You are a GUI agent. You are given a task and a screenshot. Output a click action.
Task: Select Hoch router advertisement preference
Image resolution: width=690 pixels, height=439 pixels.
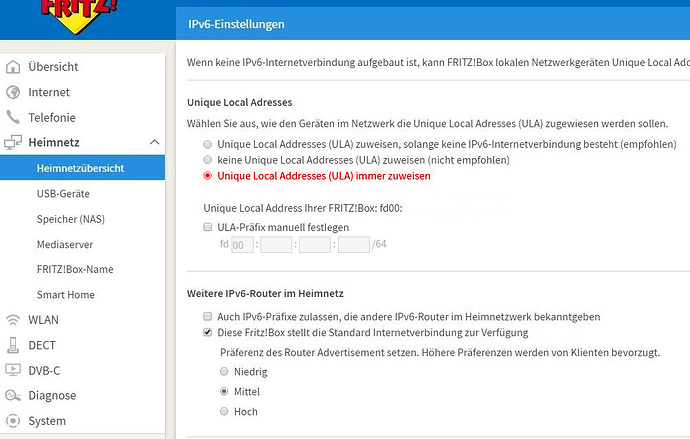point(224,411)
